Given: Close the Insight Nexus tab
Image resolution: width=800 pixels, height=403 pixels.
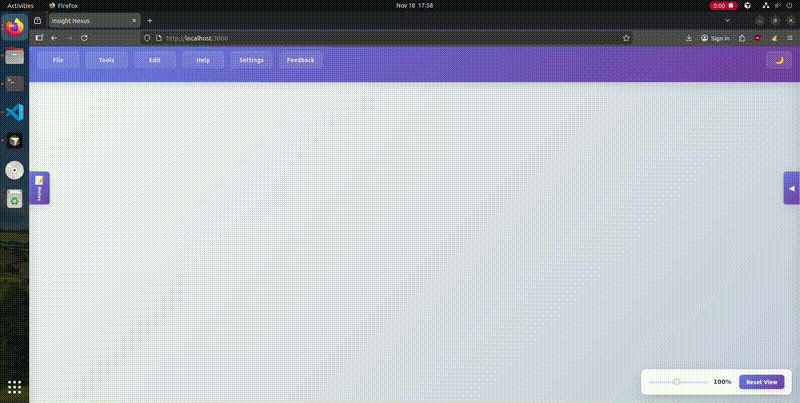Looking at the screenshot, I should (134, 21).
